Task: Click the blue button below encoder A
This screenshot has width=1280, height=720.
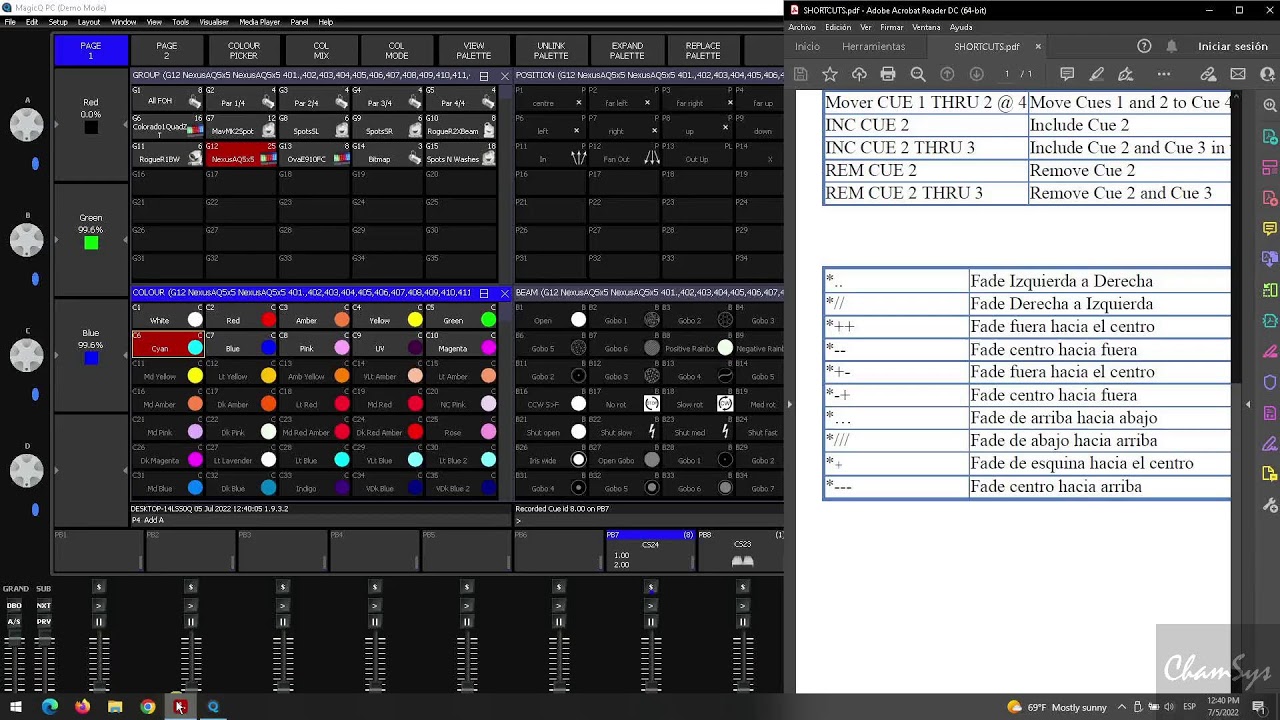Action: coord(35,163)
